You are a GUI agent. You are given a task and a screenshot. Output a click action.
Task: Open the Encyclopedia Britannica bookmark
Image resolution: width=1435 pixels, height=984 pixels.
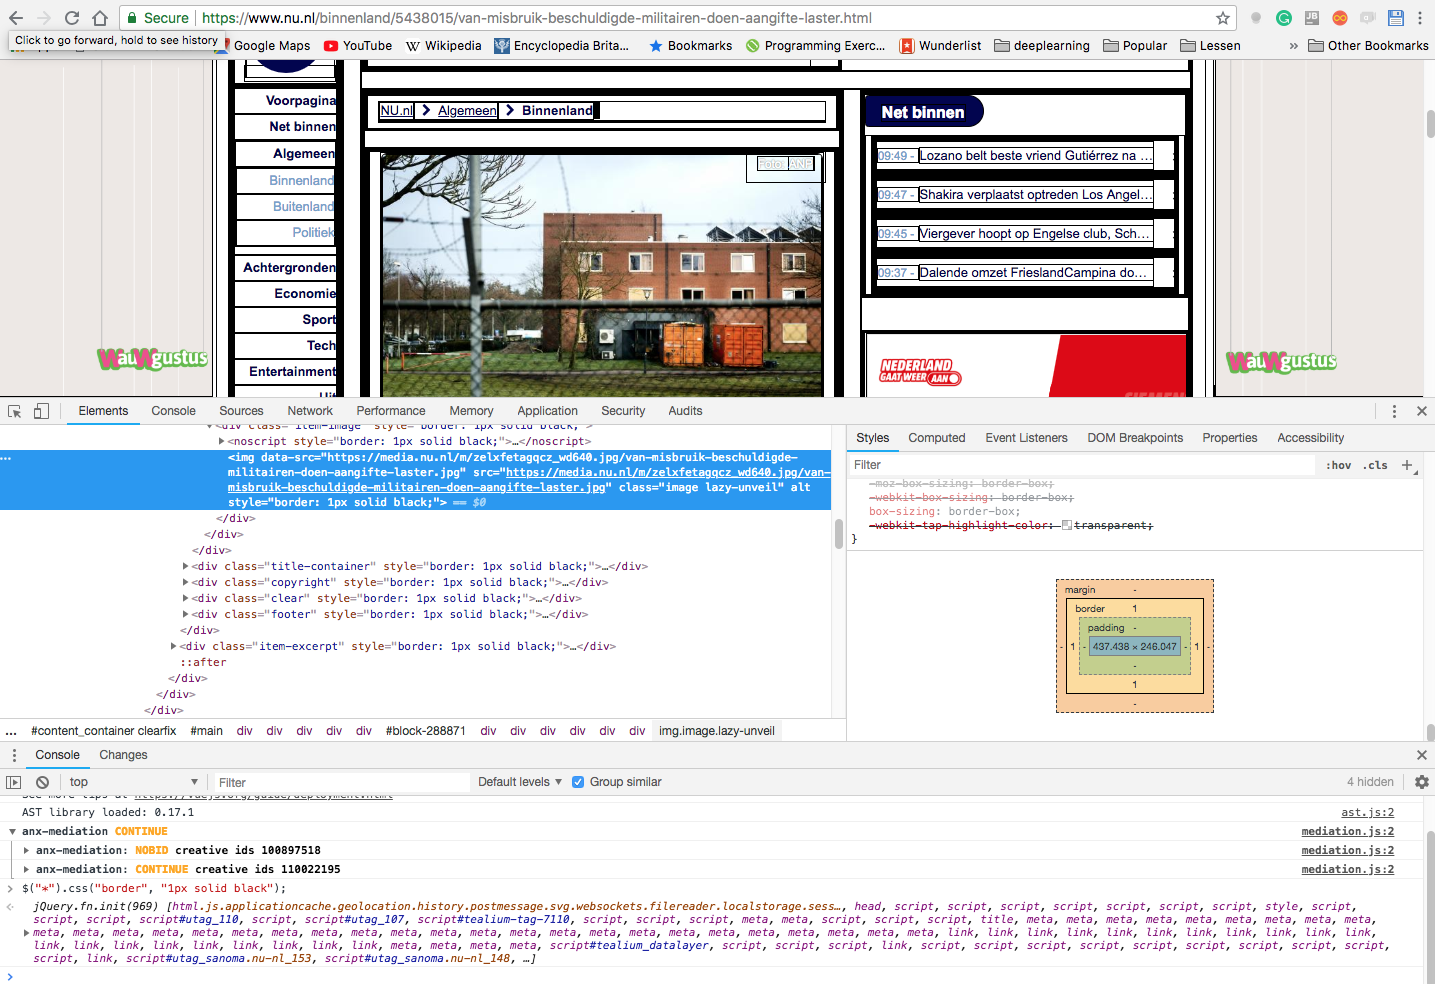[562, 46]
